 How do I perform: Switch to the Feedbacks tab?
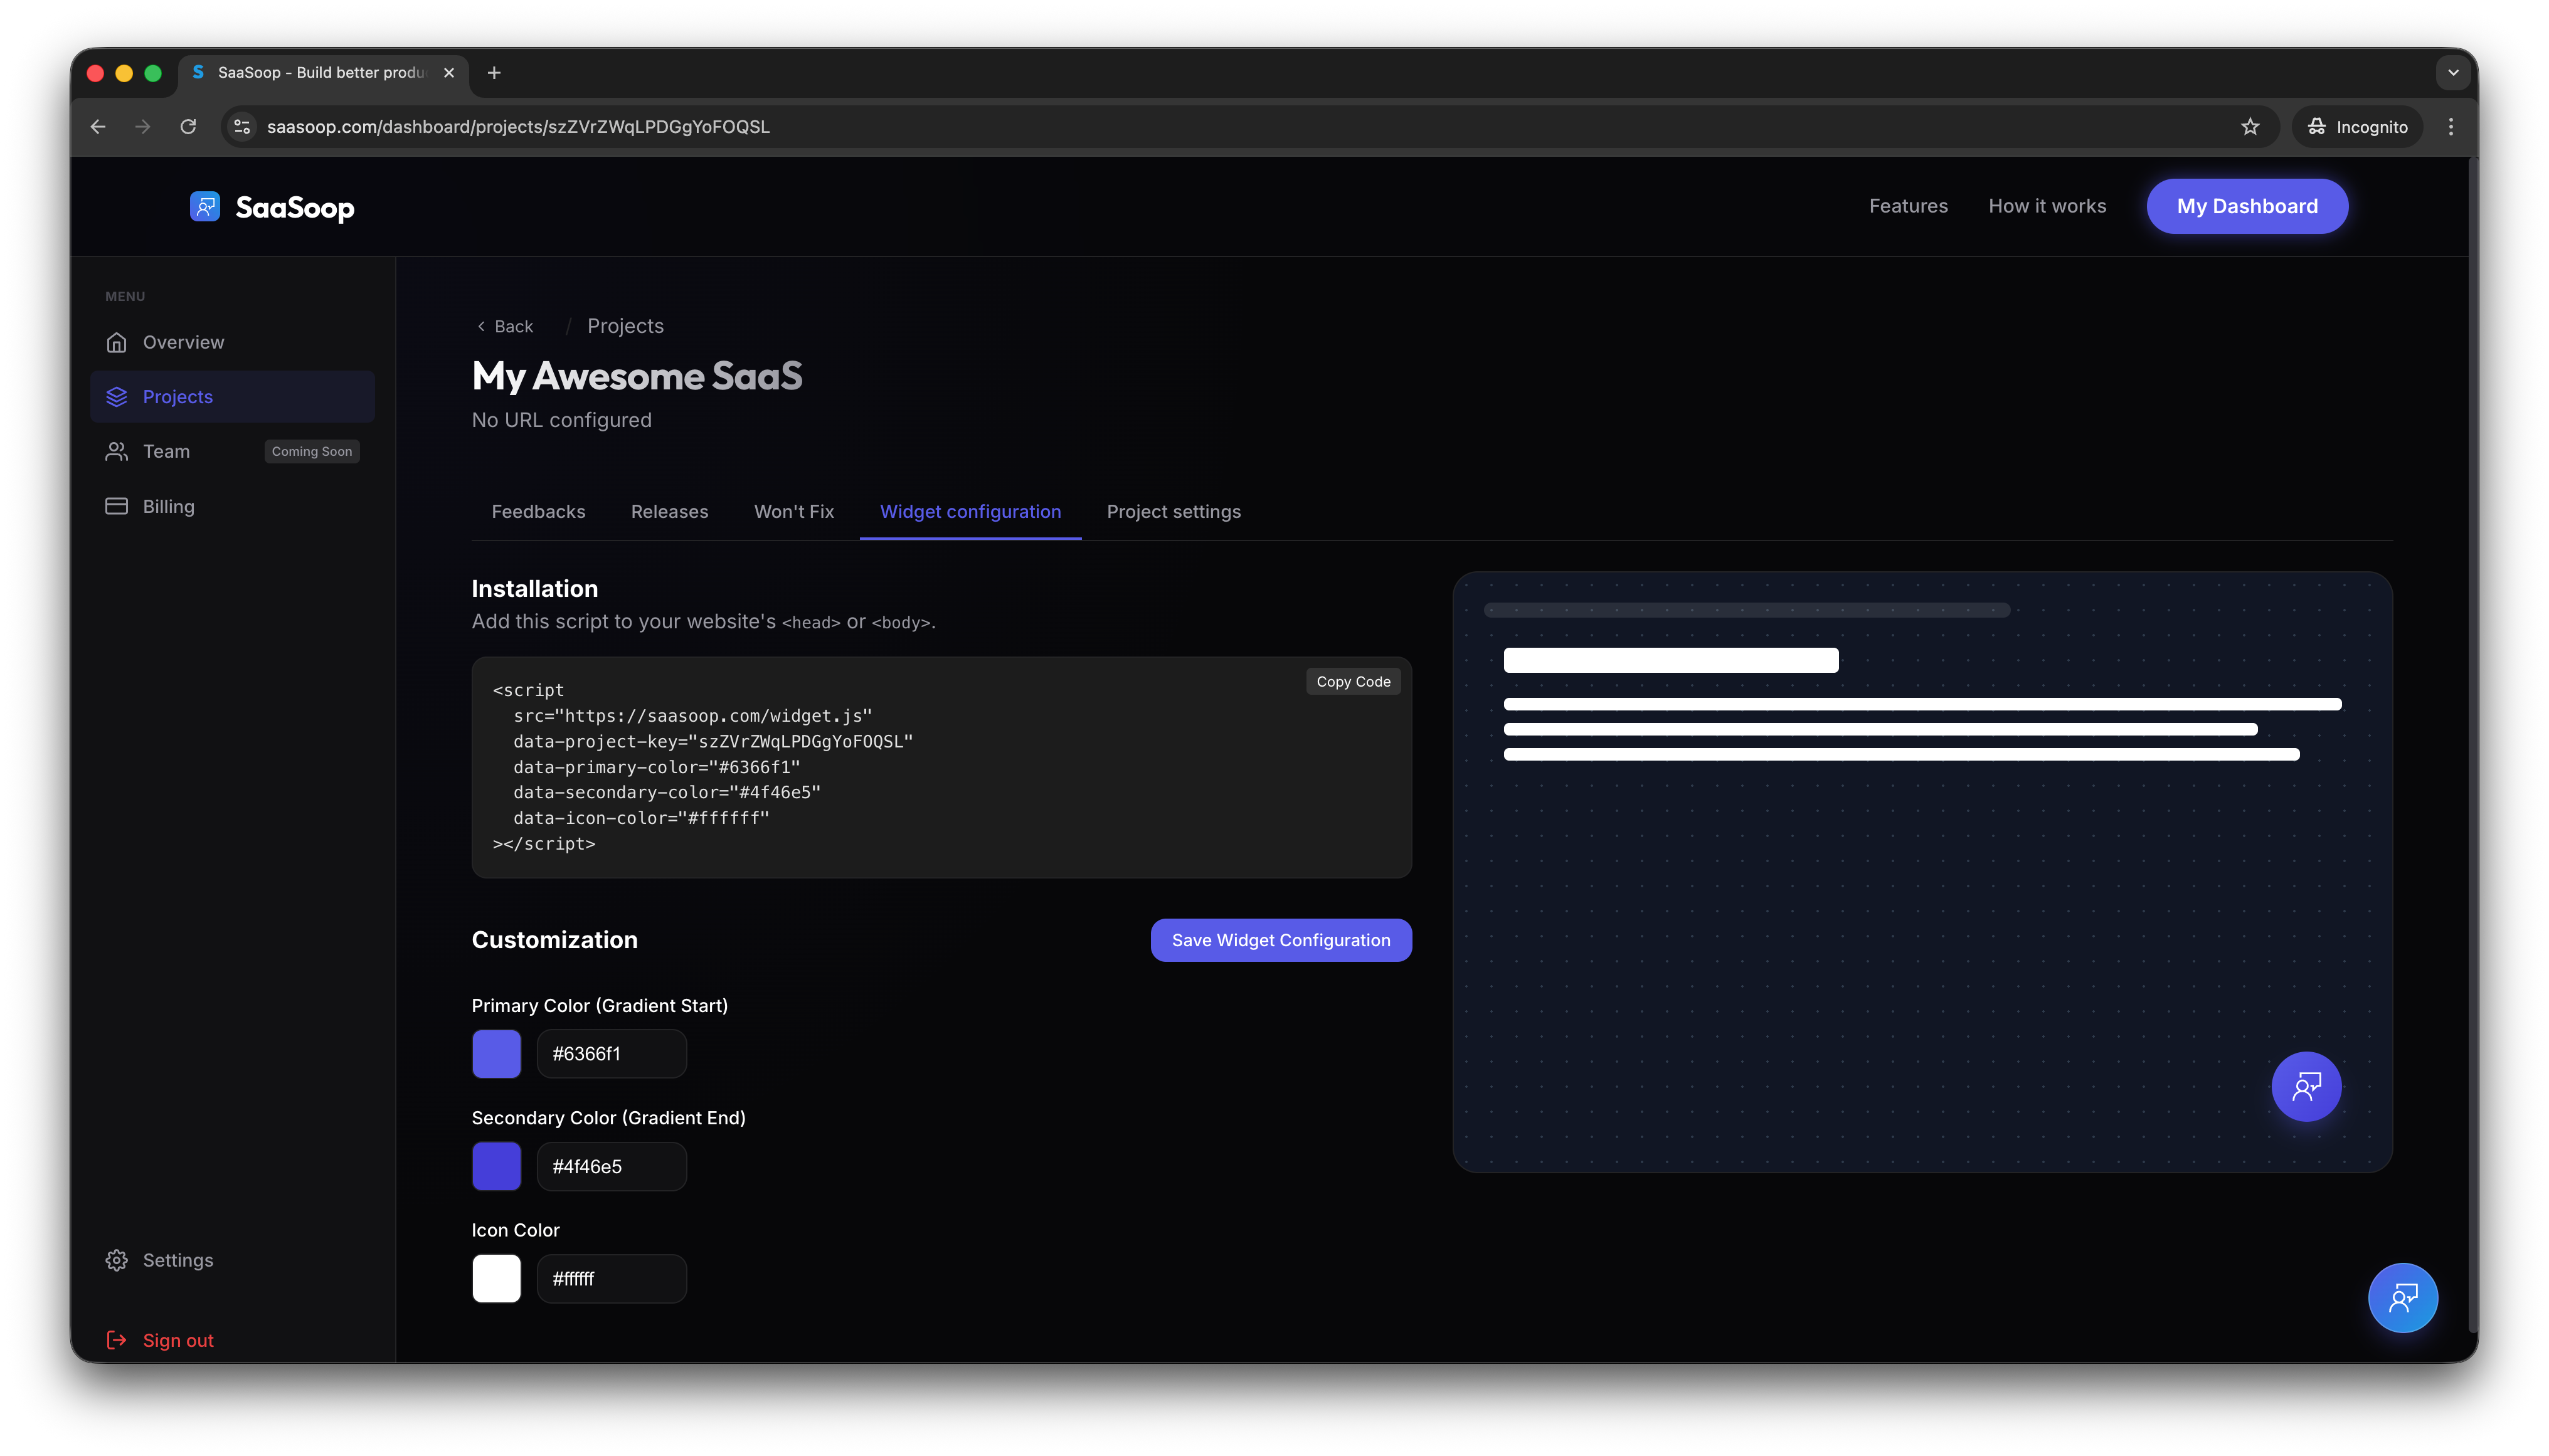[538, 511]
